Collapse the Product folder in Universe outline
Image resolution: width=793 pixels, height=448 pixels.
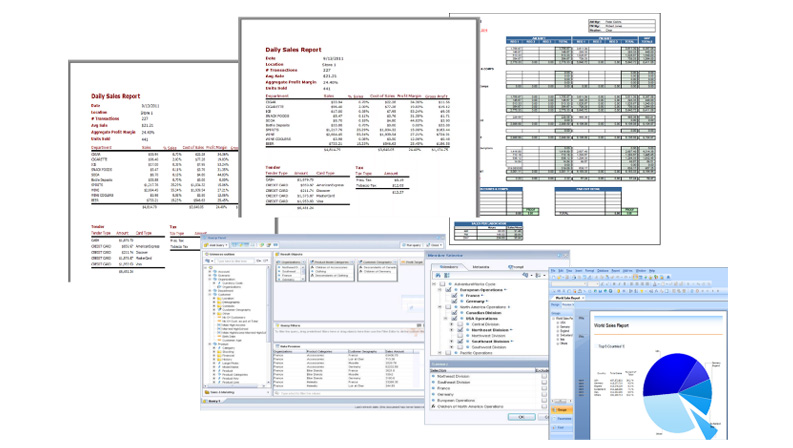pos(209,344)
